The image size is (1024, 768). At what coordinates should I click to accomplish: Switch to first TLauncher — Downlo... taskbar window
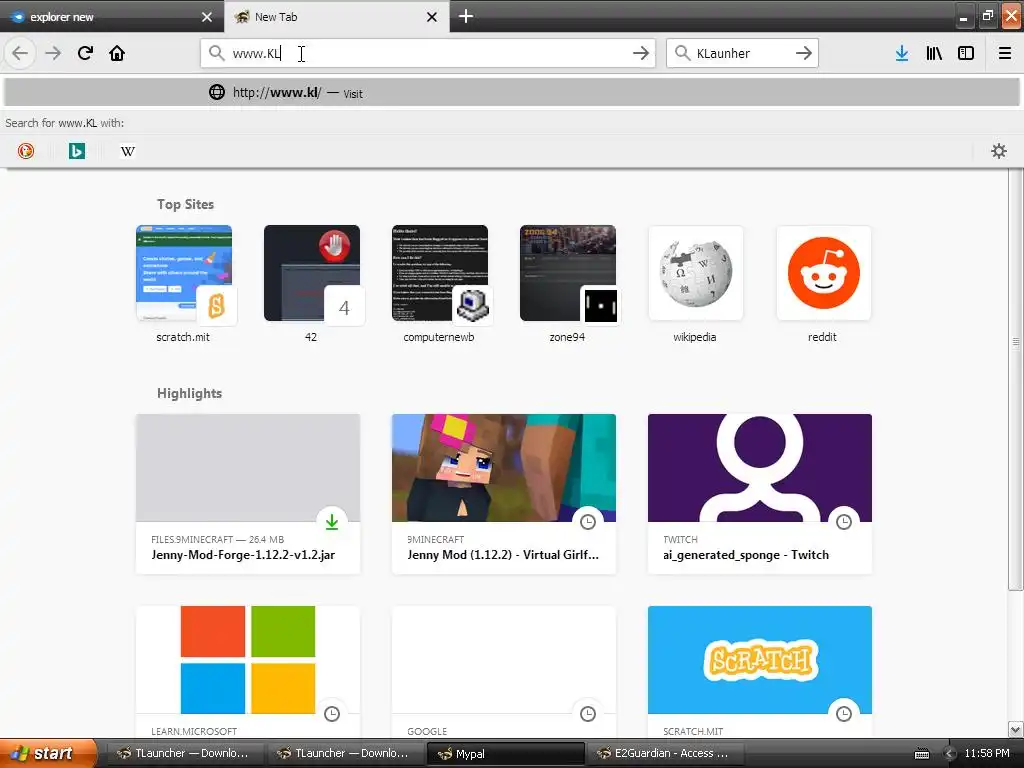pos(185,754)
